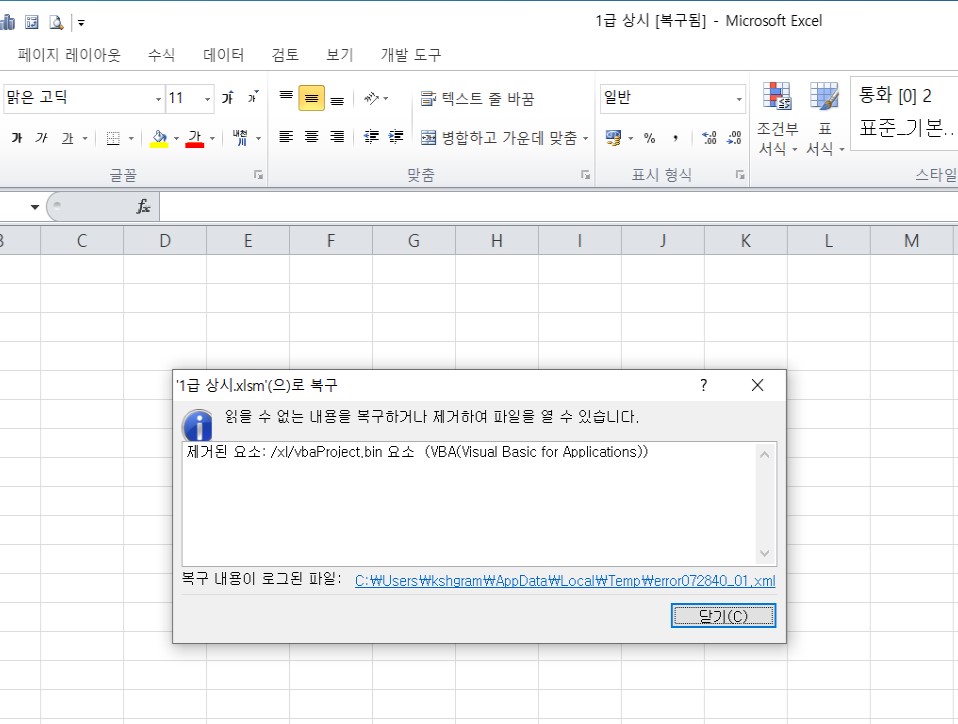Toggle the highlighted middle vertical align button
958x724 pixels.
click(x=311, y=98)
